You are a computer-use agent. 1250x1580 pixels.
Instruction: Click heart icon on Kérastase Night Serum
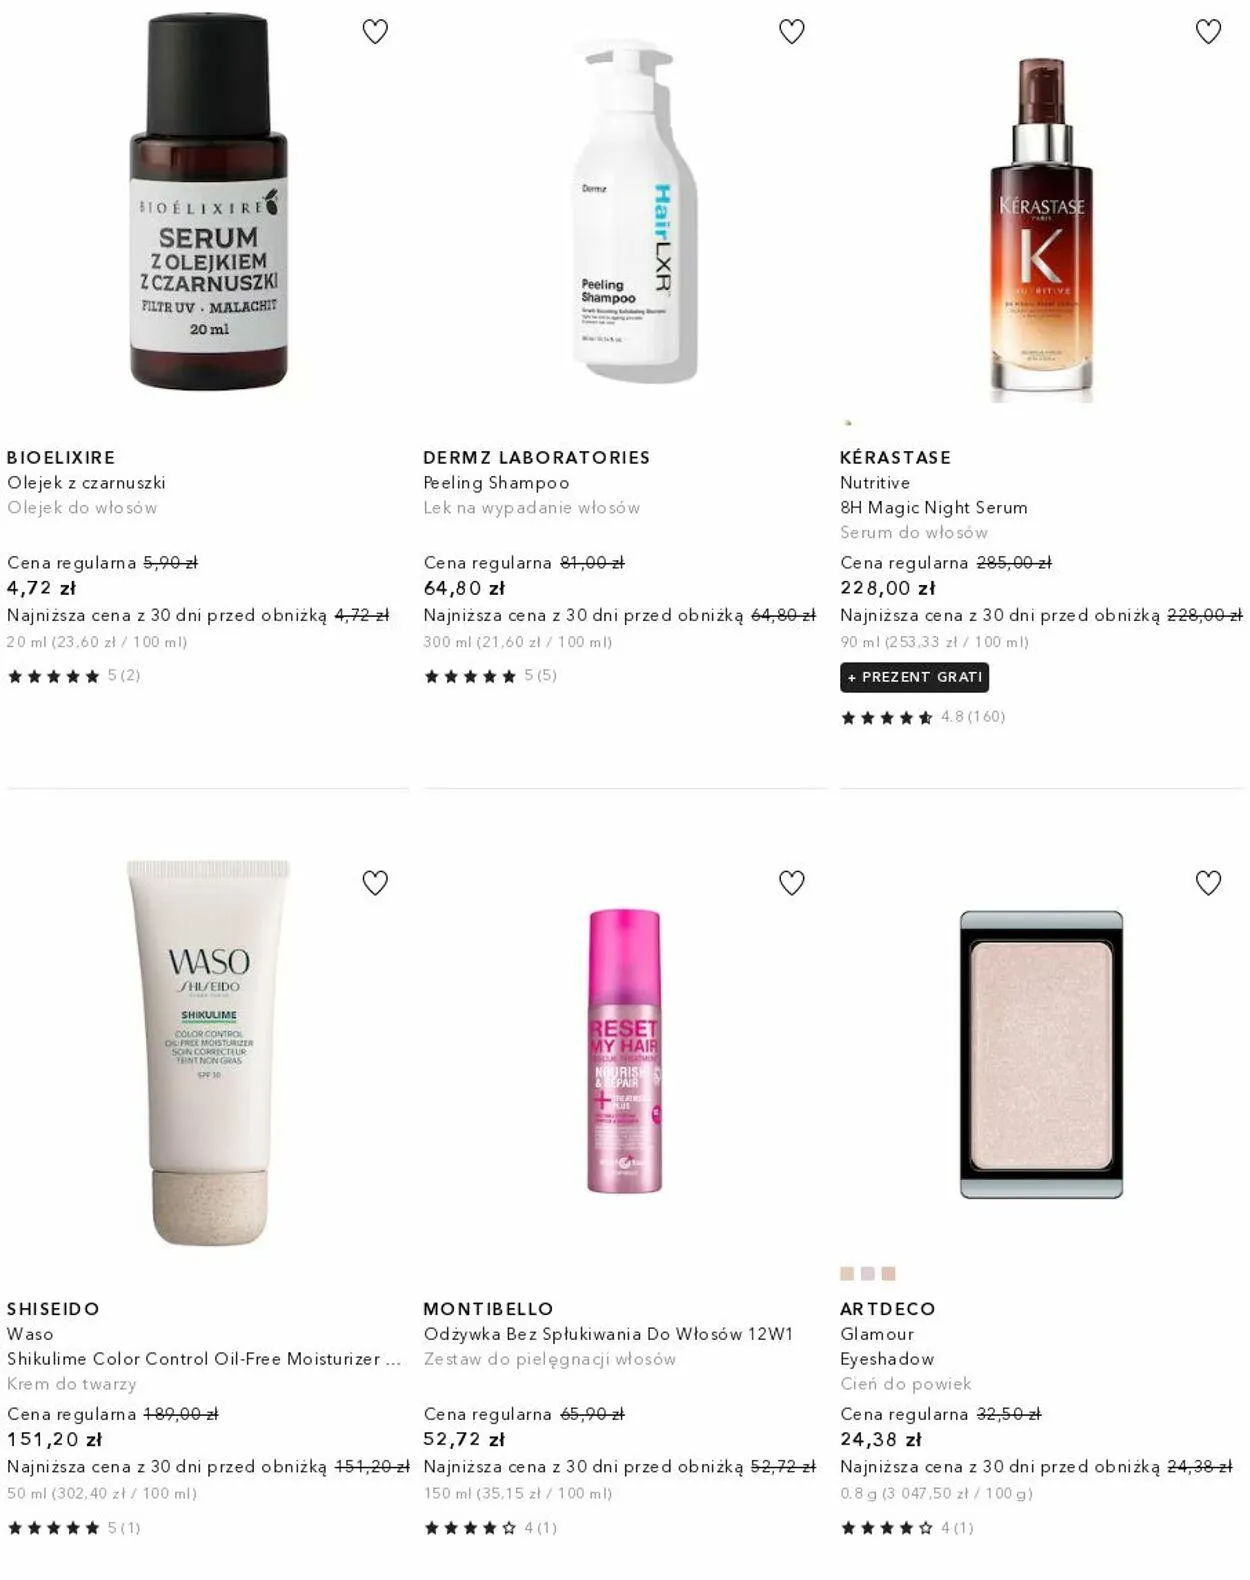pos(1209,32)
